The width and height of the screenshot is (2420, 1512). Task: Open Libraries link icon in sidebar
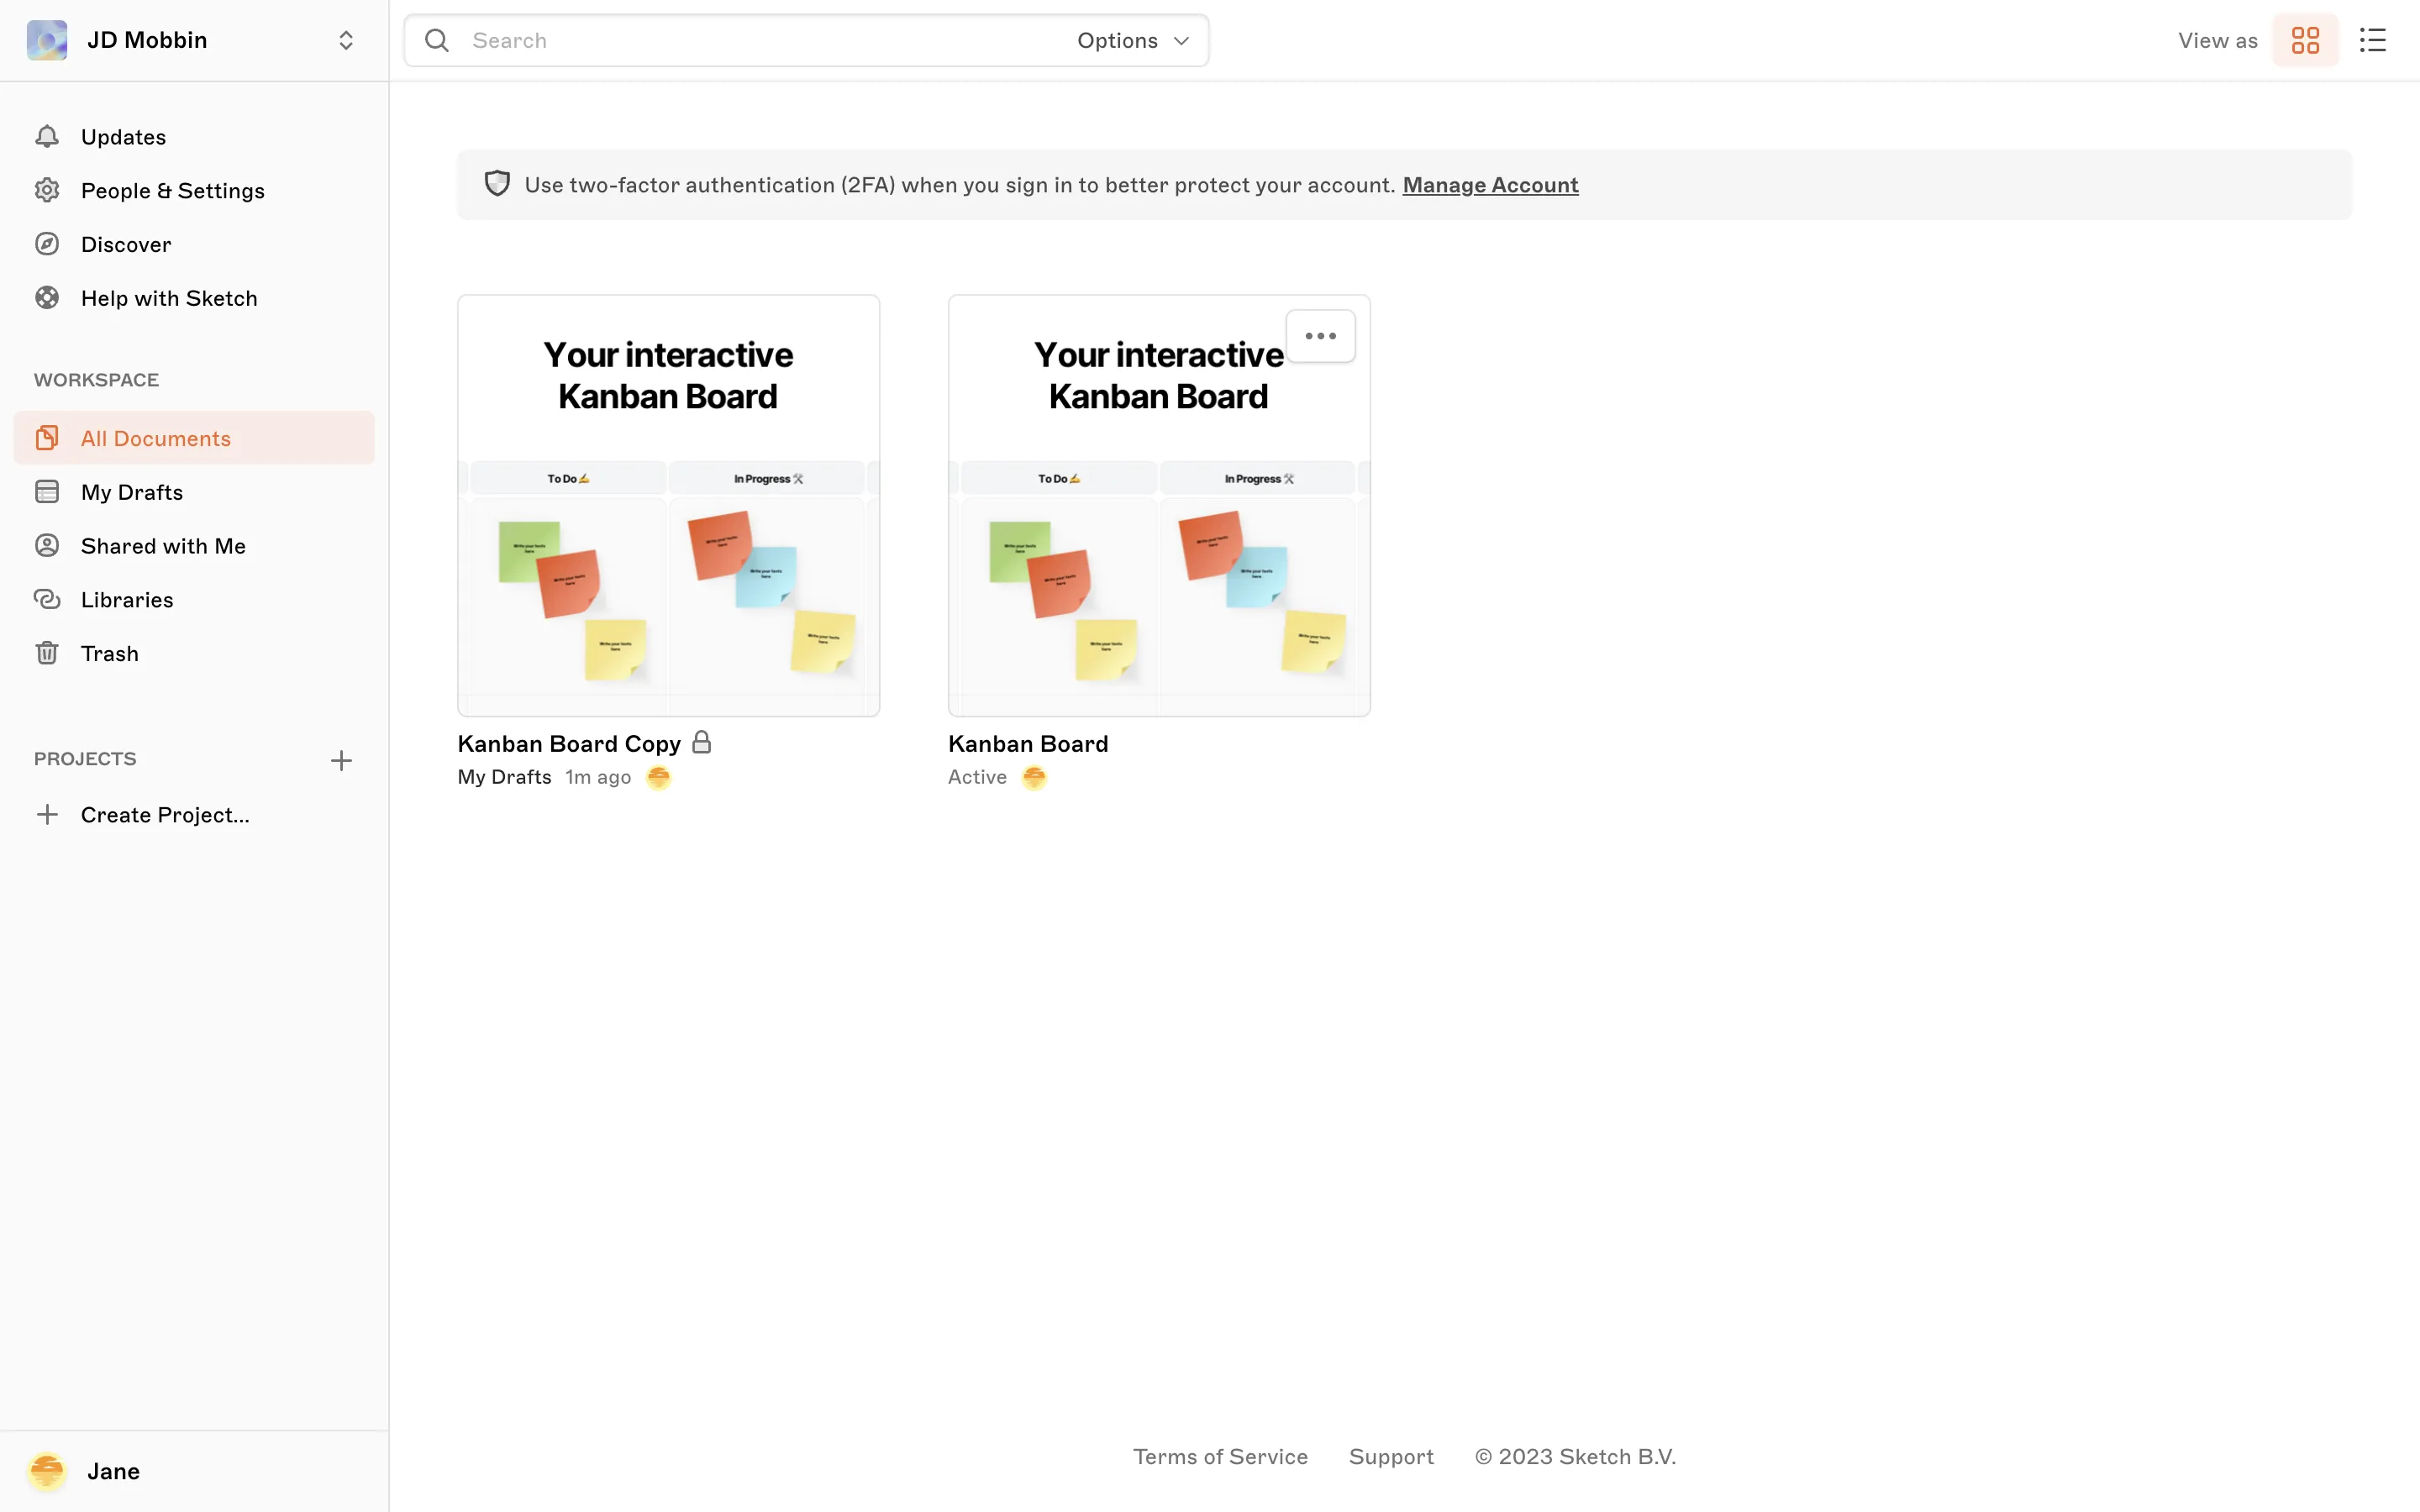(x=47, y=599)
